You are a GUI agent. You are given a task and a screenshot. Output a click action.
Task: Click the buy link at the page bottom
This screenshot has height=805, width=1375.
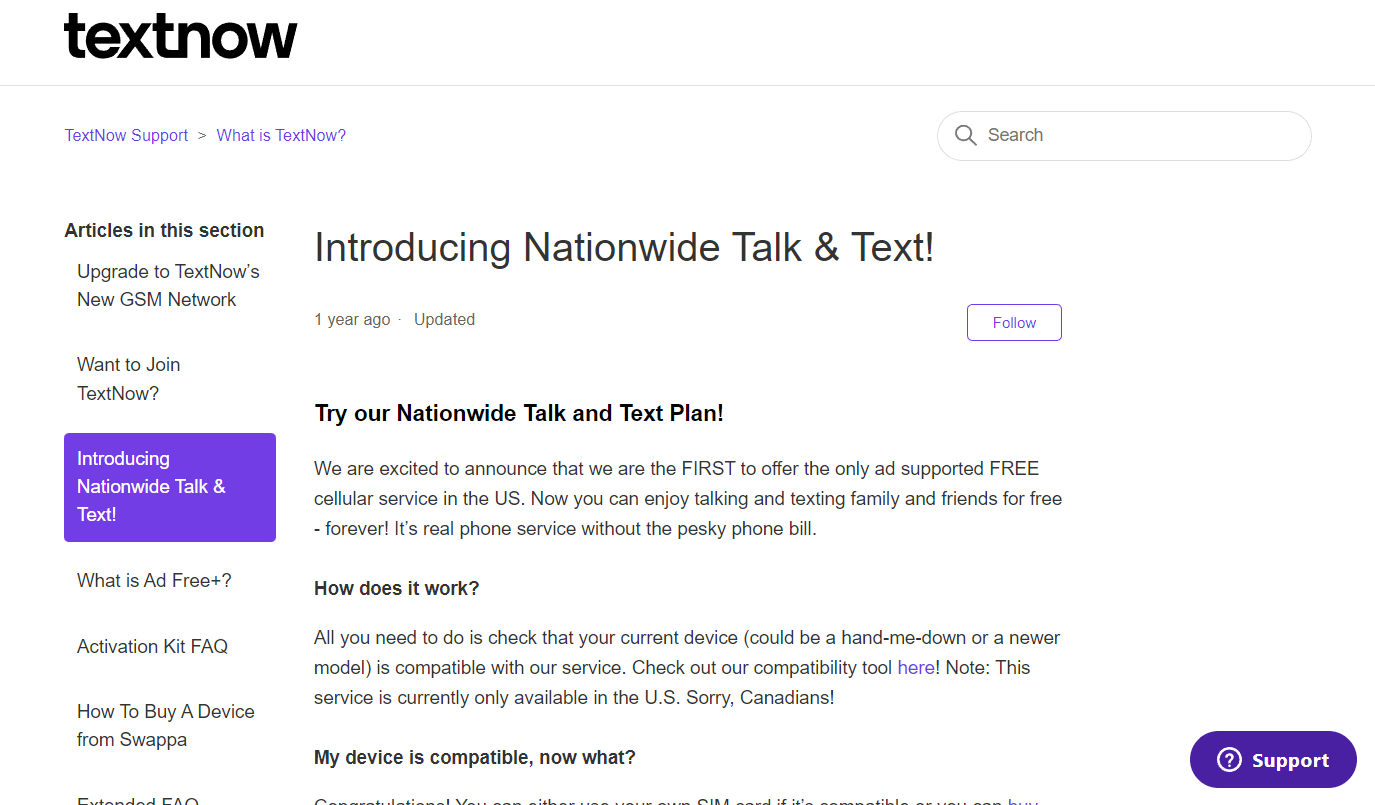(1023, 800)
